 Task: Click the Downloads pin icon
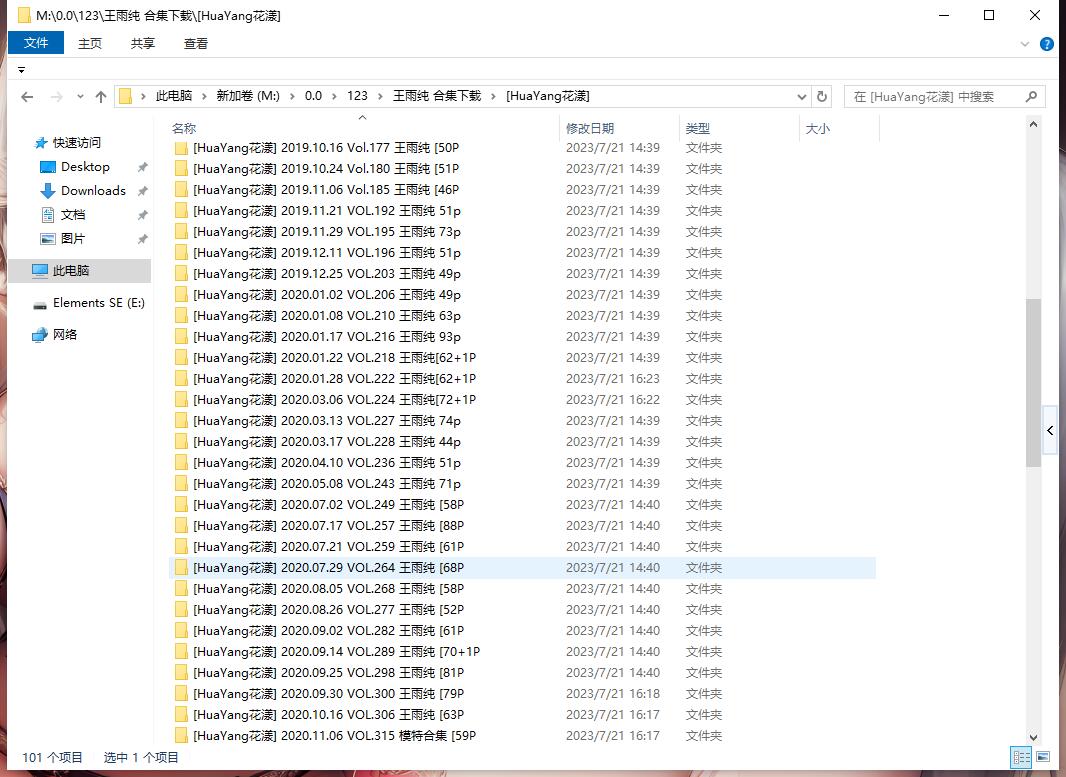click(x=143, y=191)
